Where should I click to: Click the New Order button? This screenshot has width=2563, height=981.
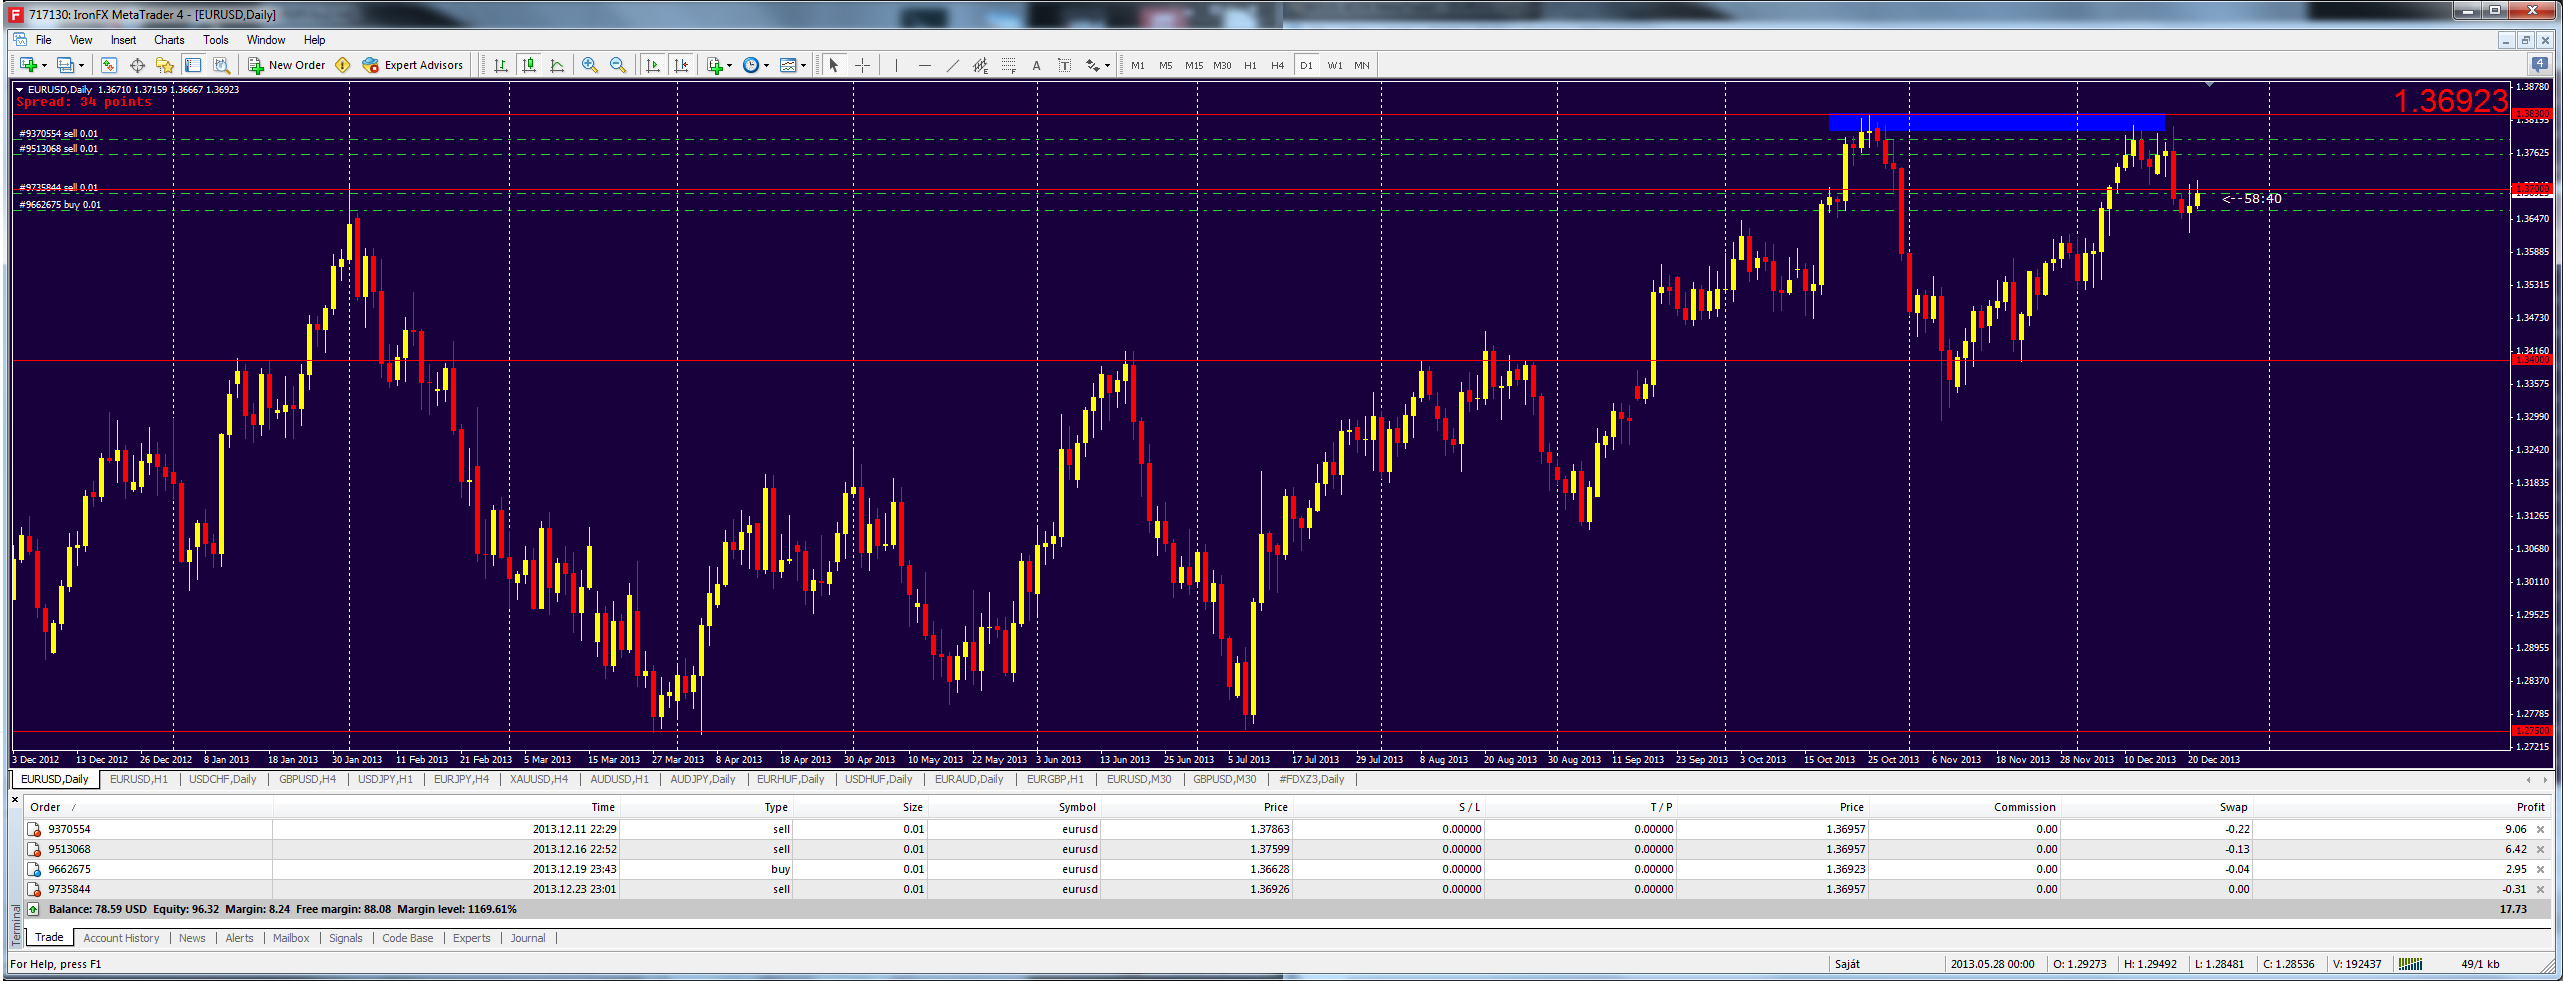[x=286, y=65]
